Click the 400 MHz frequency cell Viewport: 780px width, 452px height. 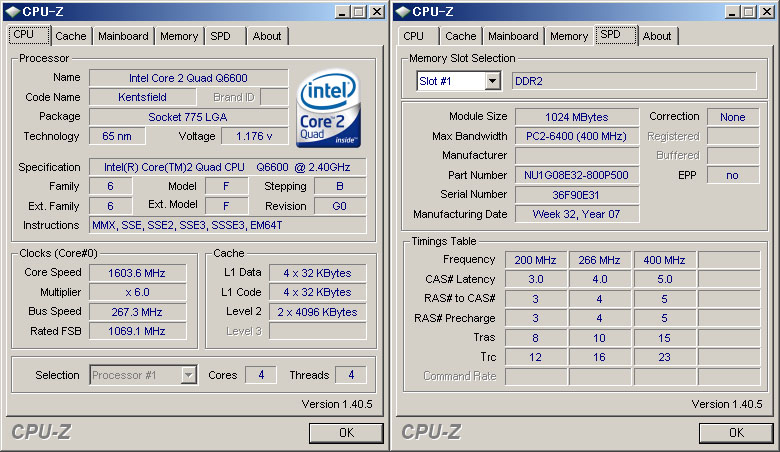[665, 260]
